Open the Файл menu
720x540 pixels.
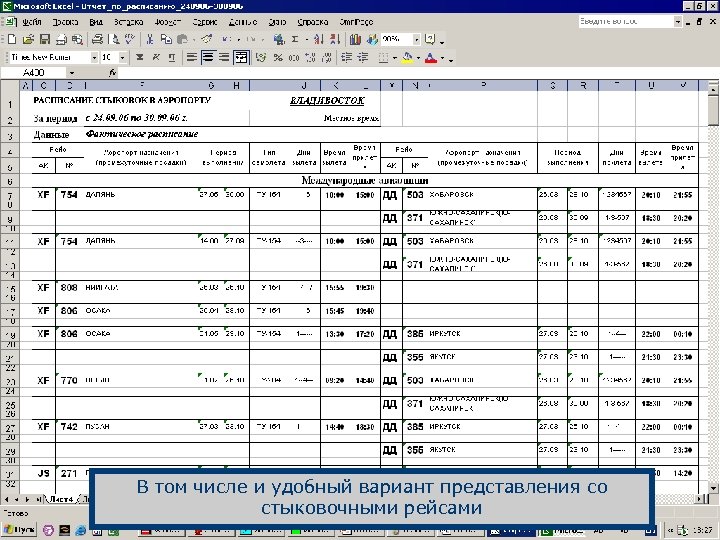click(x=32, y=22)
